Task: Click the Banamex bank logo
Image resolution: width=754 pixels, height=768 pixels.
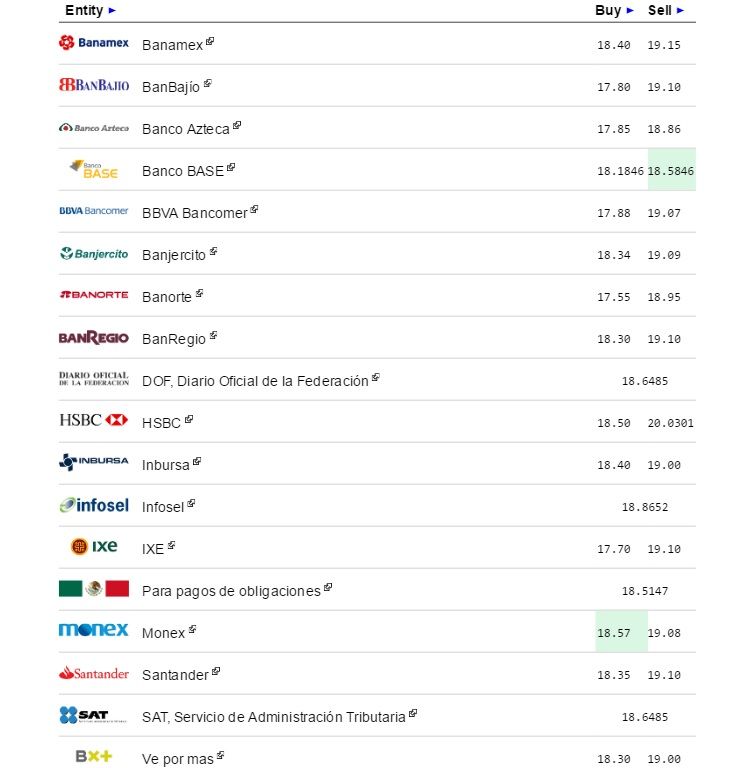Action: (93, 43)
